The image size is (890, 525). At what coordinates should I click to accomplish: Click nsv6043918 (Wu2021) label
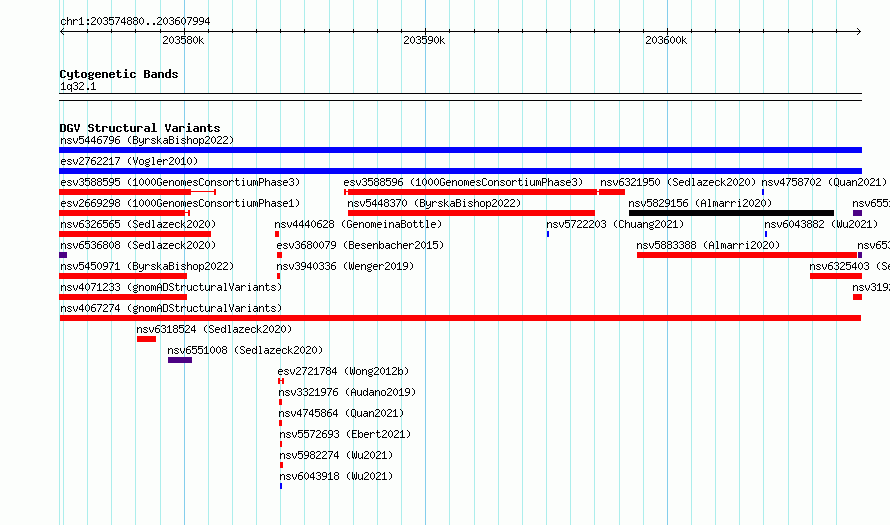(336, 476)
